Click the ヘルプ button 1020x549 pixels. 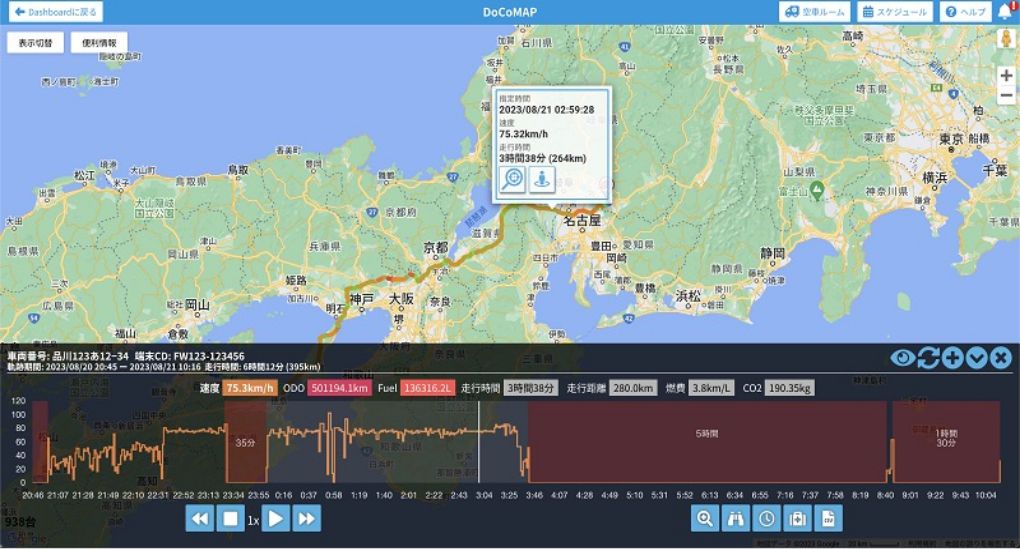965,12
